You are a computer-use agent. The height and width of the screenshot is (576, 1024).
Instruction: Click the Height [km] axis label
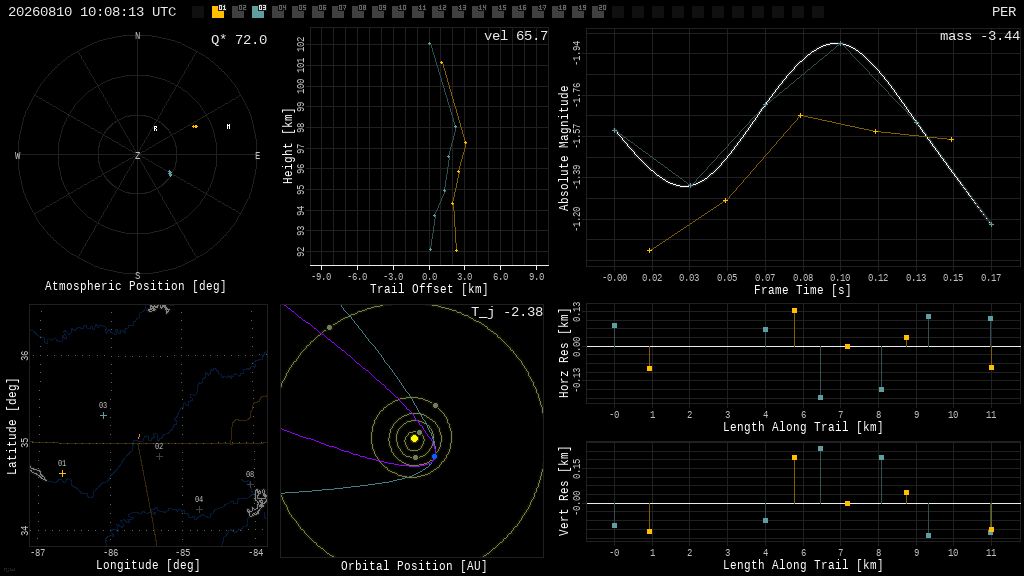(x=288, y=146)
